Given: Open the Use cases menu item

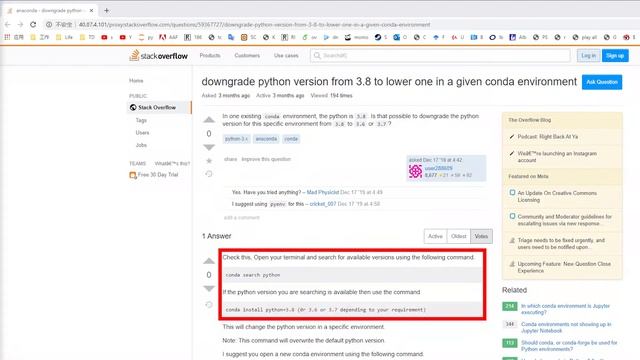Looking at the screenshot, I should (286, 56).
